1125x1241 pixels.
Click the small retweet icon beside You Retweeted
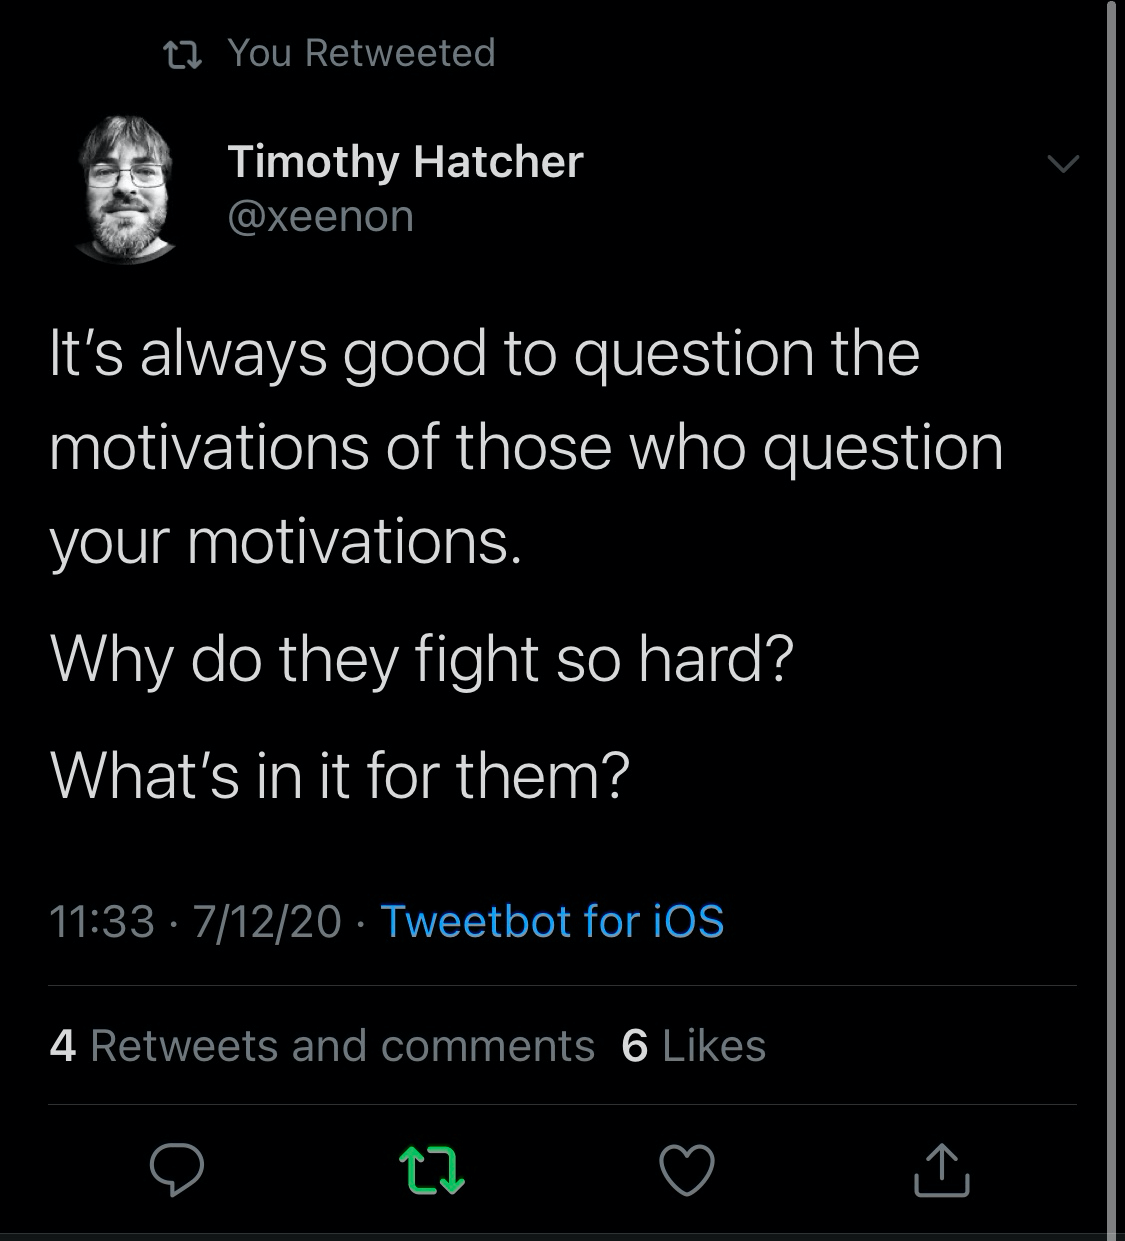tap(182, 54)
